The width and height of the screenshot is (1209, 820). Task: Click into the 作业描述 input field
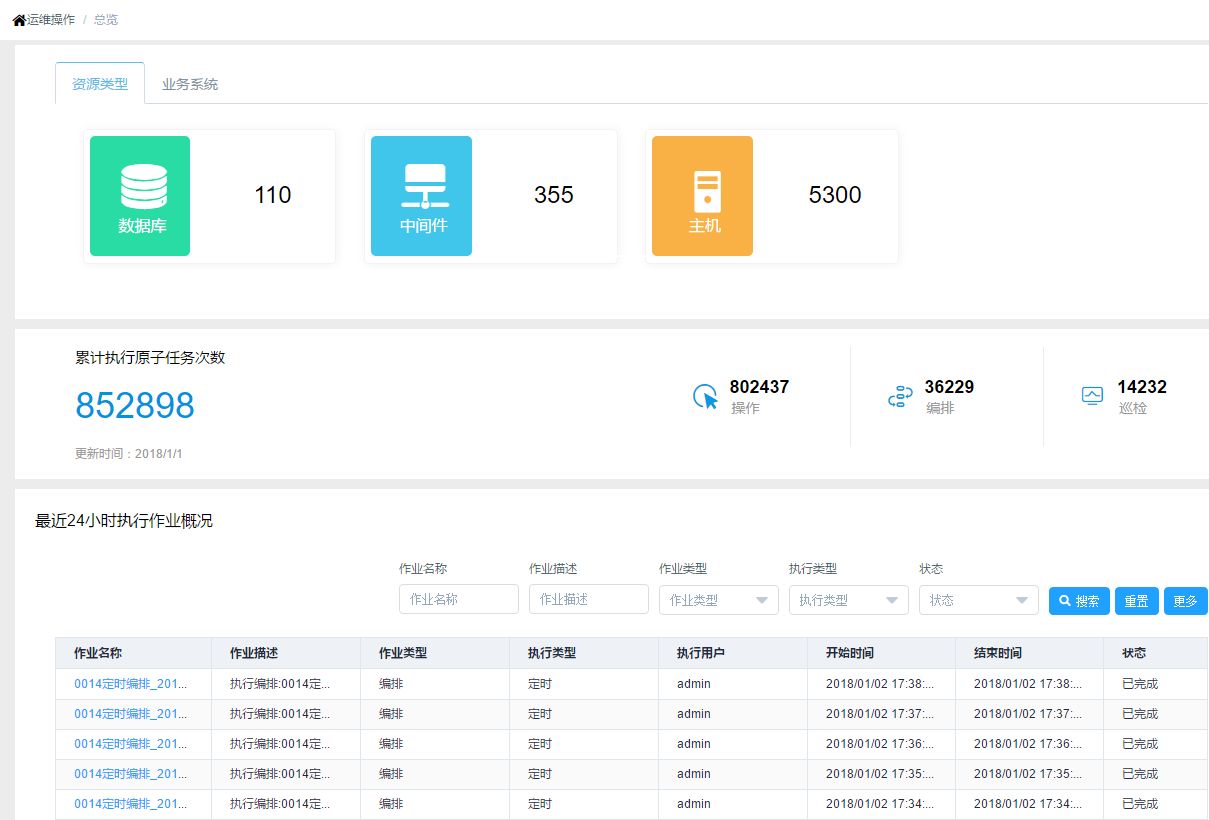(588, 599)
